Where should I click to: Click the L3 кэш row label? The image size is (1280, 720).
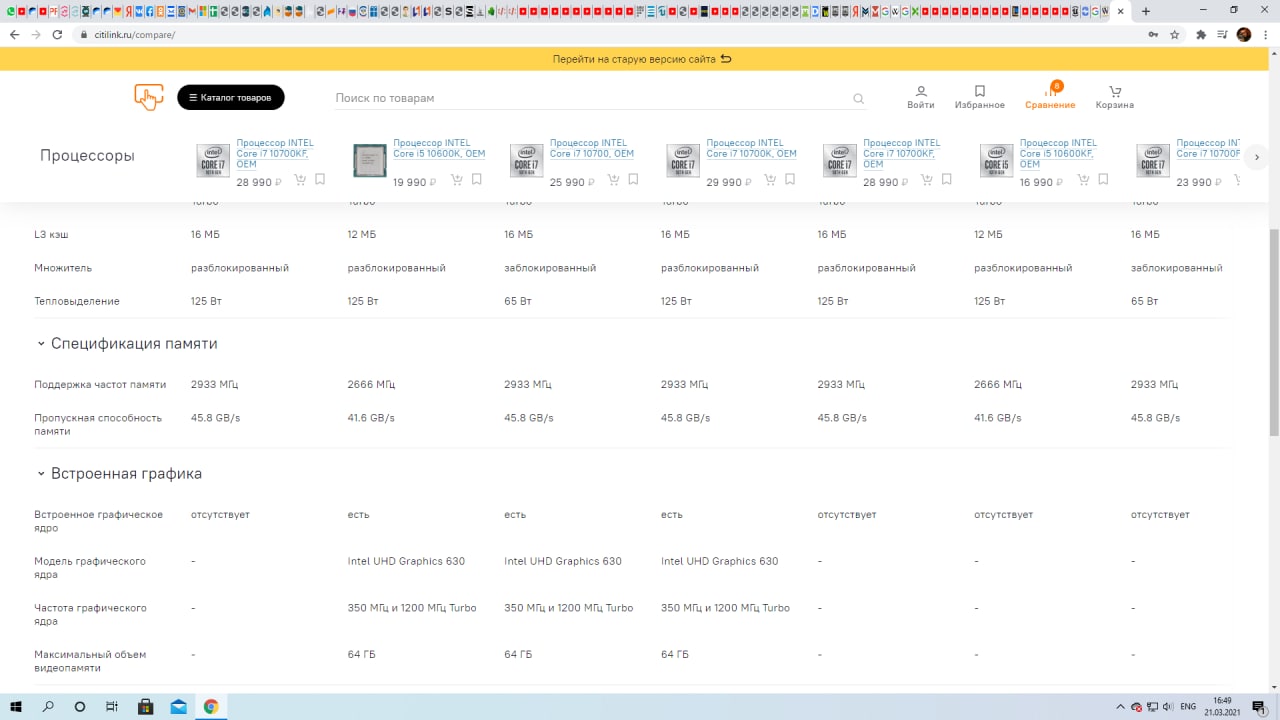pos(51,234)
